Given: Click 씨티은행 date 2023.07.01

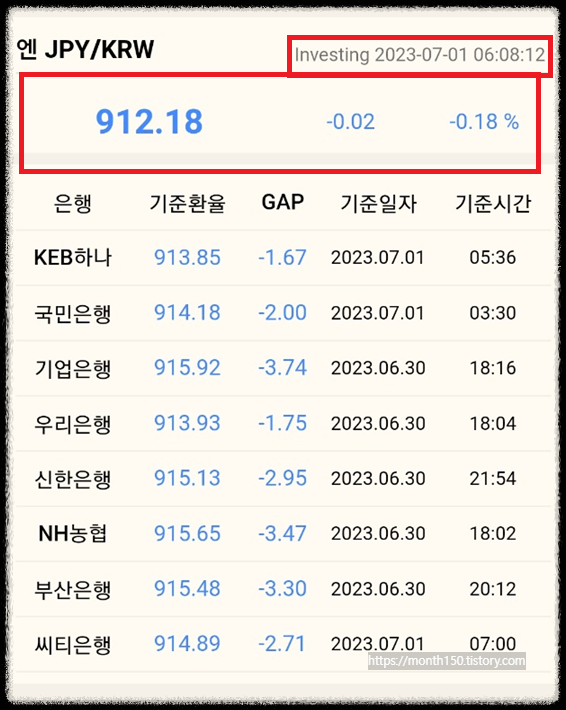Looking at the screenshot, I should pyautogui.click(x=378, y=644).
